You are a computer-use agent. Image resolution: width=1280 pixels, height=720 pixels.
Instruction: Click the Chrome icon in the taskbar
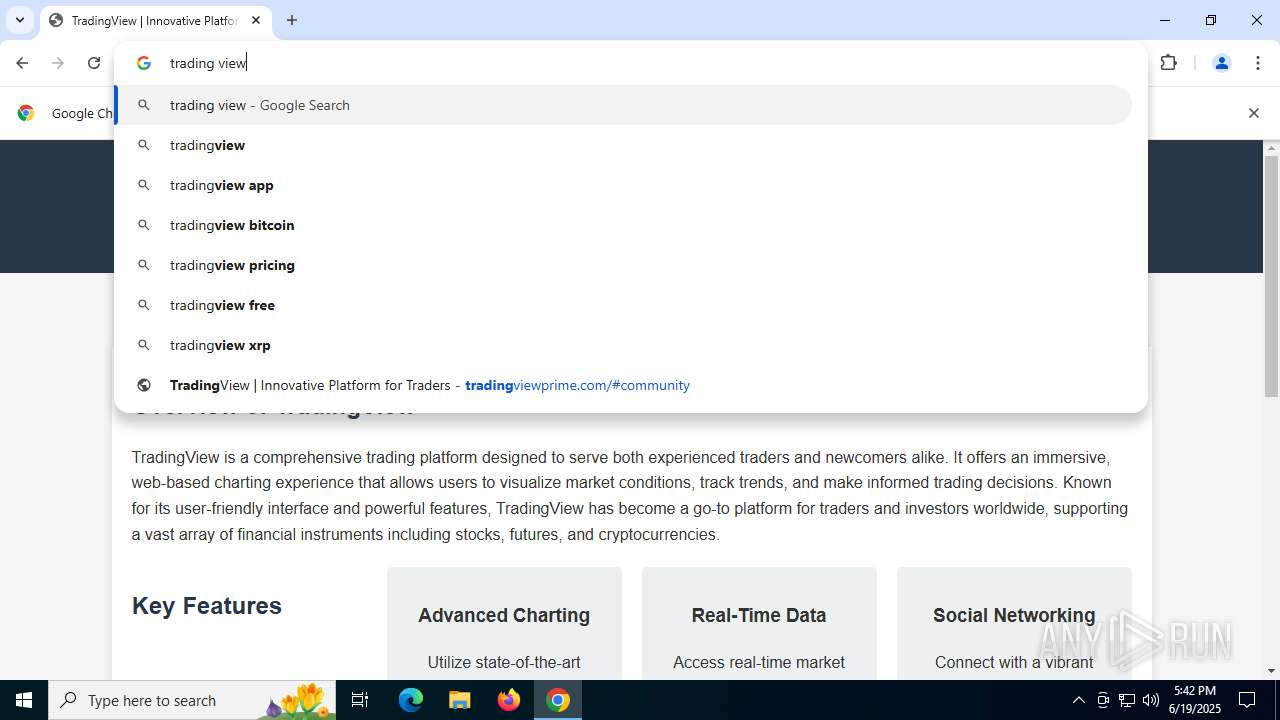point(558,700)
